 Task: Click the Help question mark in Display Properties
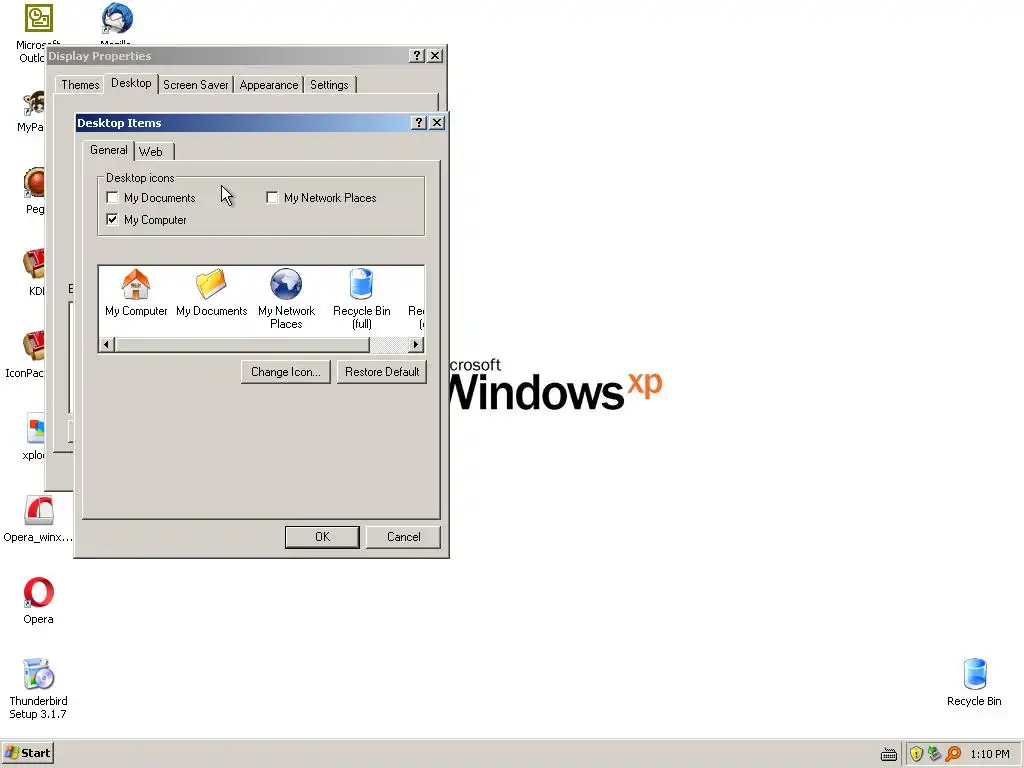[x=417, y=56]
